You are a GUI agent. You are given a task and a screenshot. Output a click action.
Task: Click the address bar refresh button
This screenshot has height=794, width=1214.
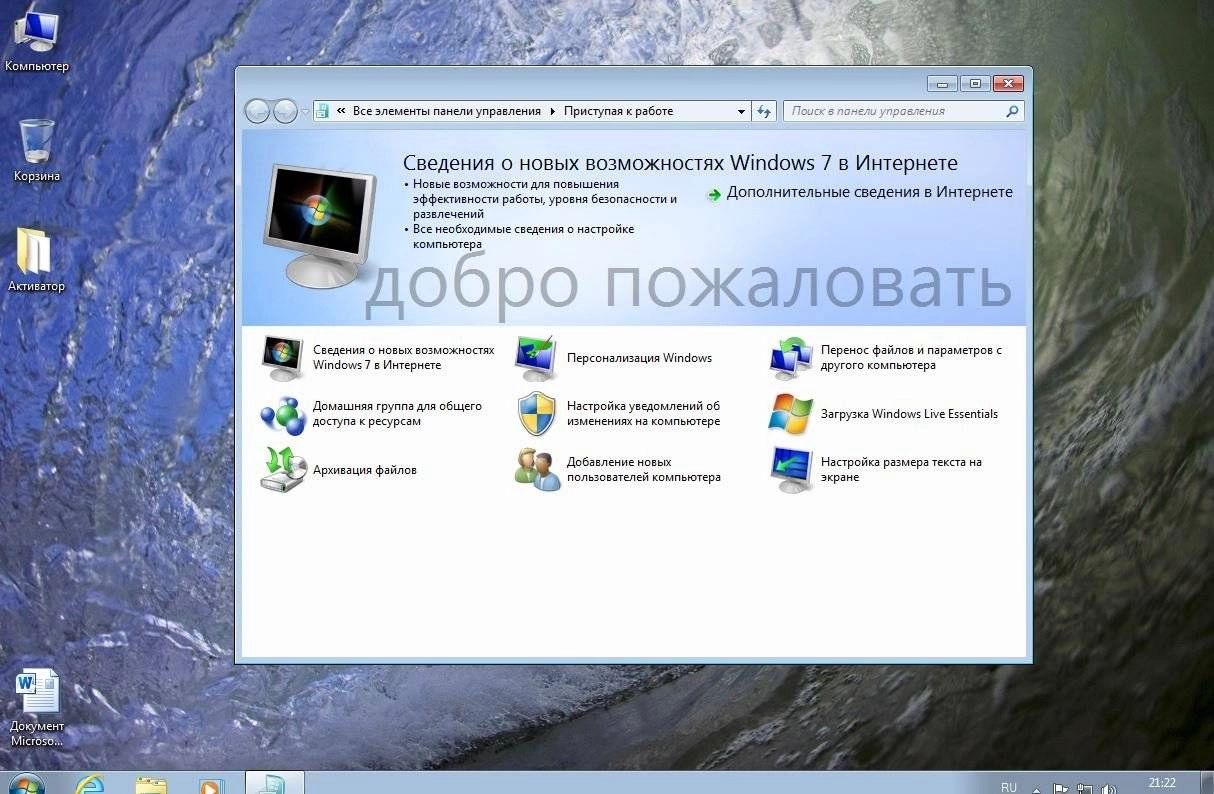pyautogui.click(x=764, y=112)
